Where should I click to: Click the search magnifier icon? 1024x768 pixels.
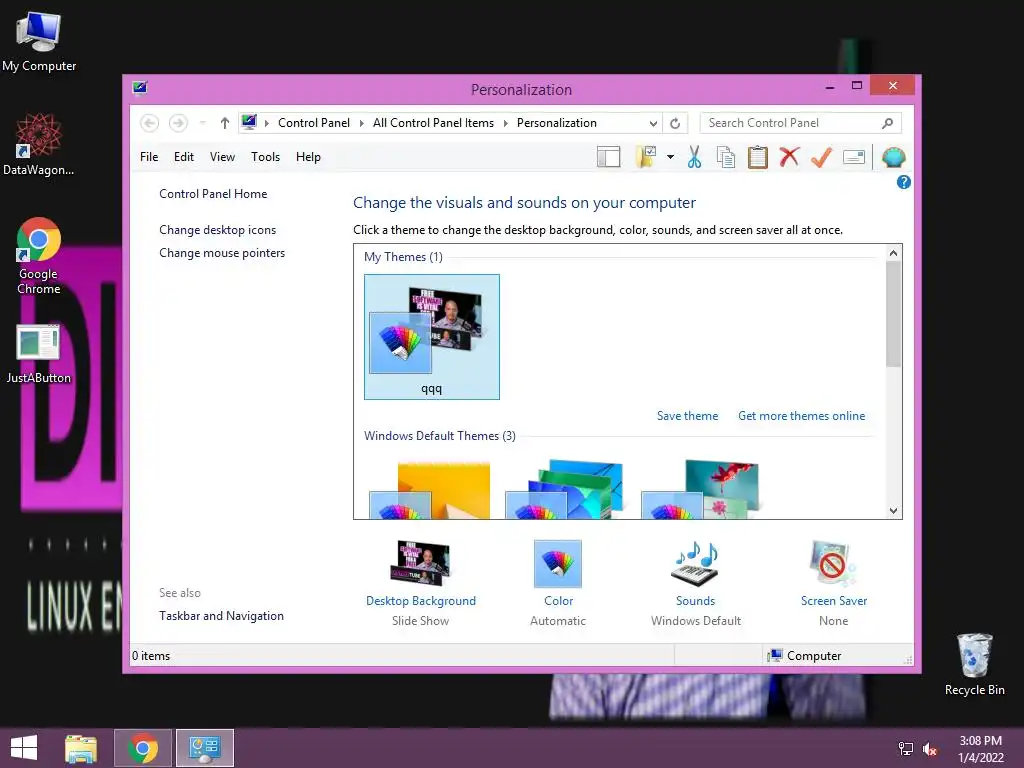(x=888, y=123)
